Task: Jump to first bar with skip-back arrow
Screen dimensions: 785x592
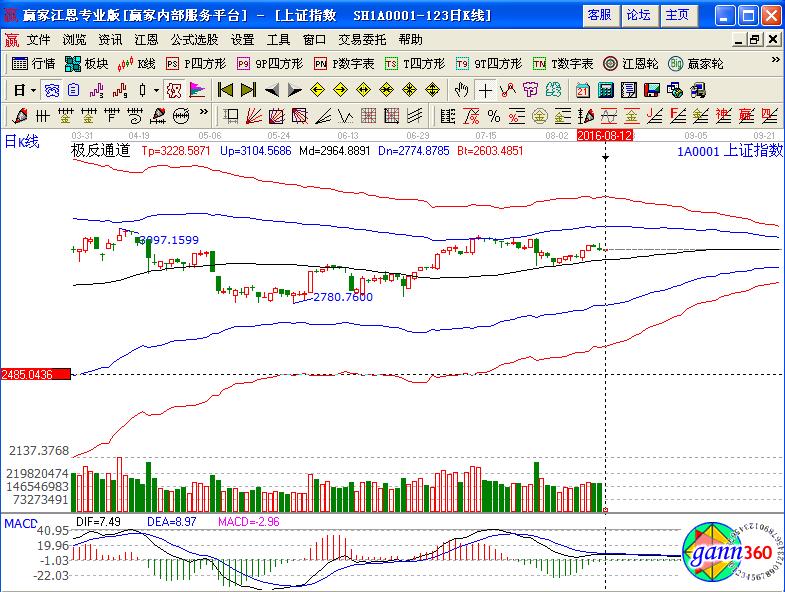Action: click(x=226, y=89)
